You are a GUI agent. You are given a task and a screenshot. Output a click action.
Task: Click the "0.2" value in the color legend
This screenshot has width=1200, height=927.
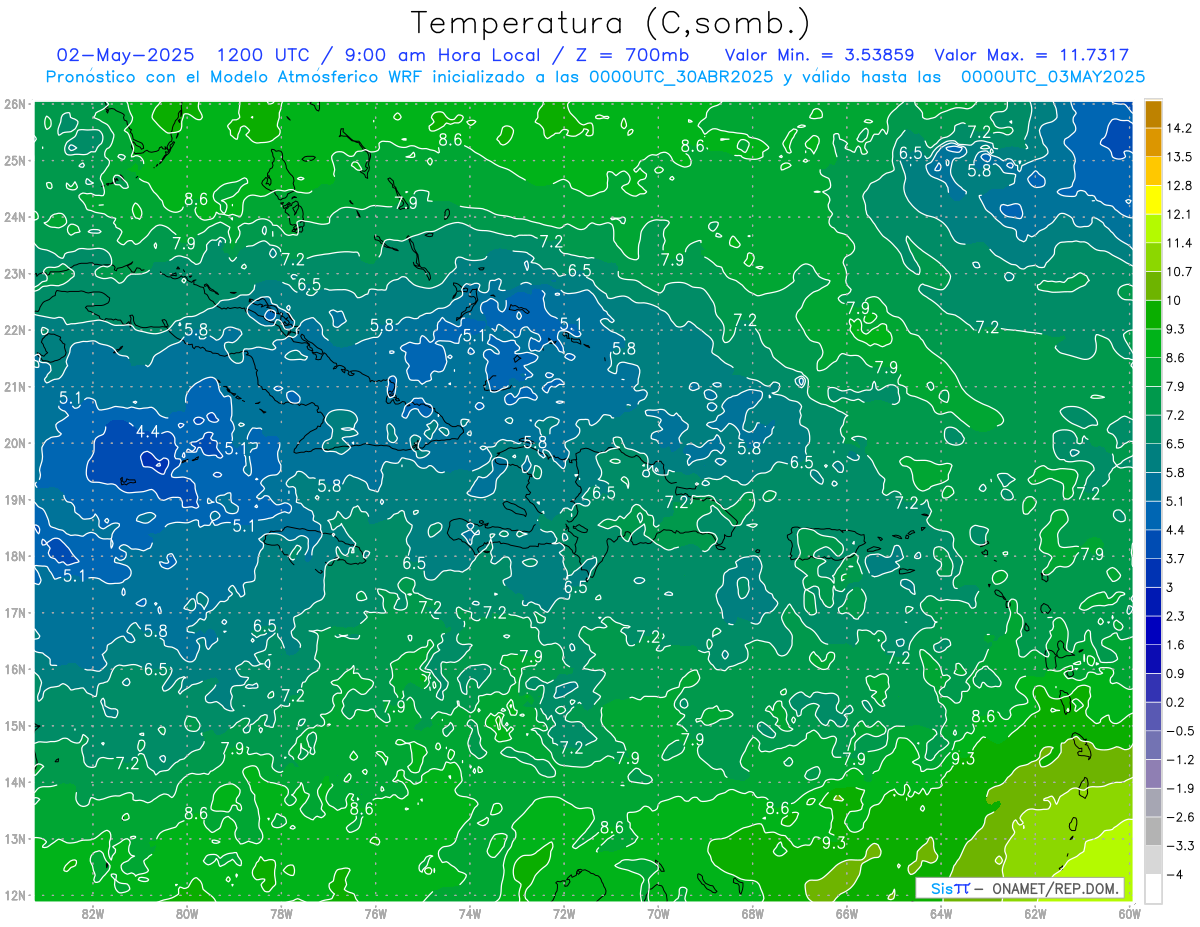1176,702
